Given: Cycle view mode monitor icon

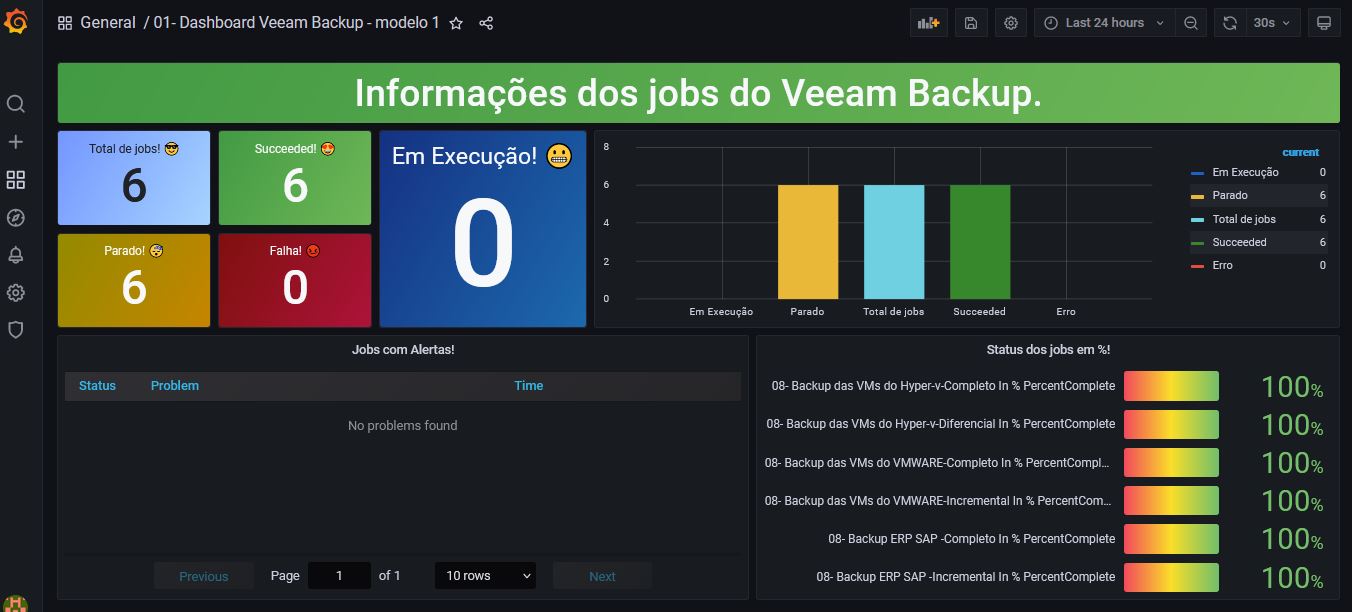Looking at the screenshot, I should coord(1324,23).
